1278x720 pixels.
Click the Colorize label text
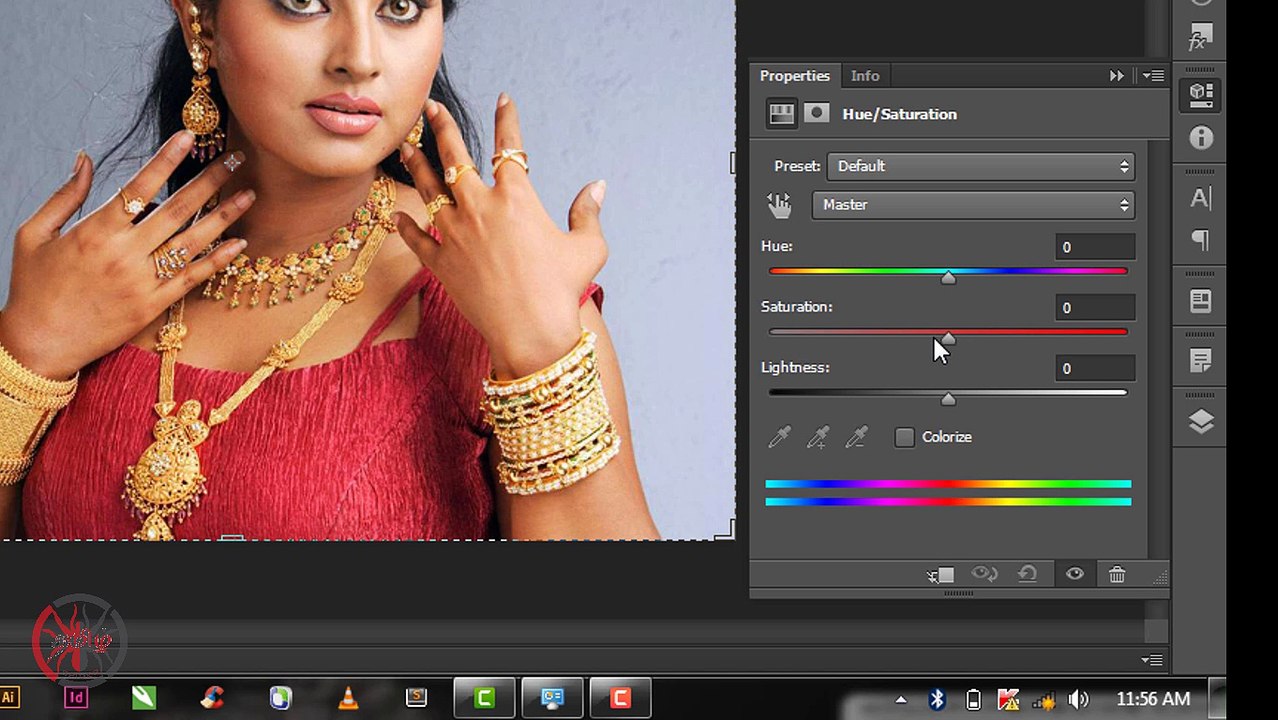click(x=946, y=437)
